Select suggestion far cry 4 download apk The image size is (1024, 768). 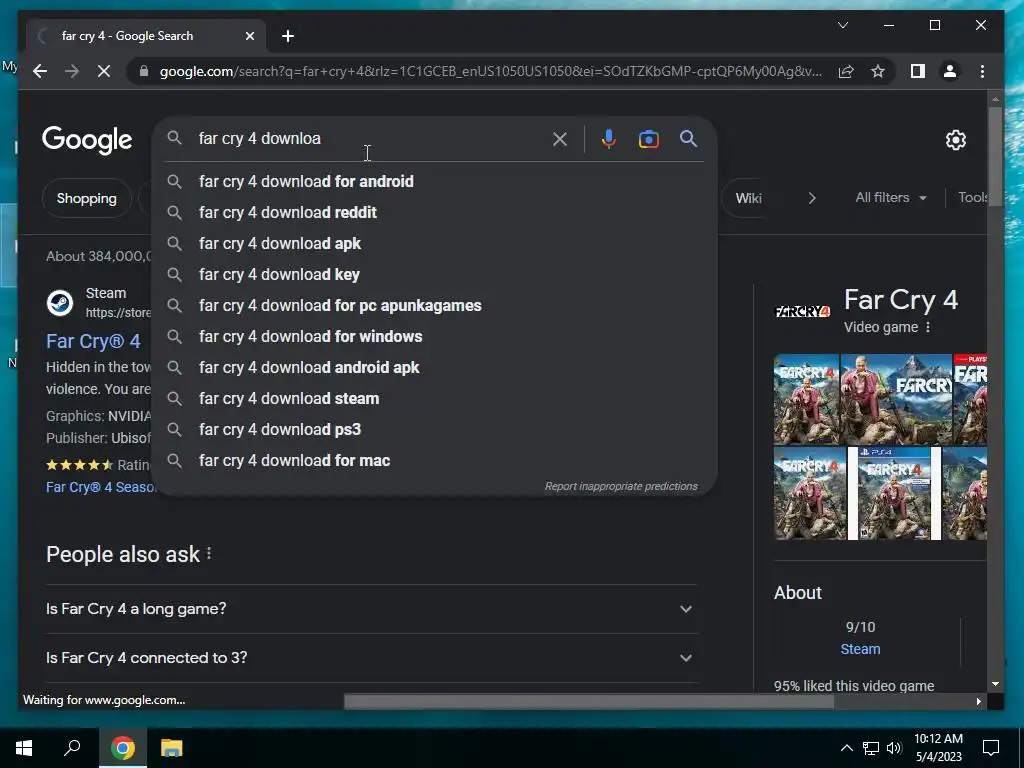pos(434,244)
